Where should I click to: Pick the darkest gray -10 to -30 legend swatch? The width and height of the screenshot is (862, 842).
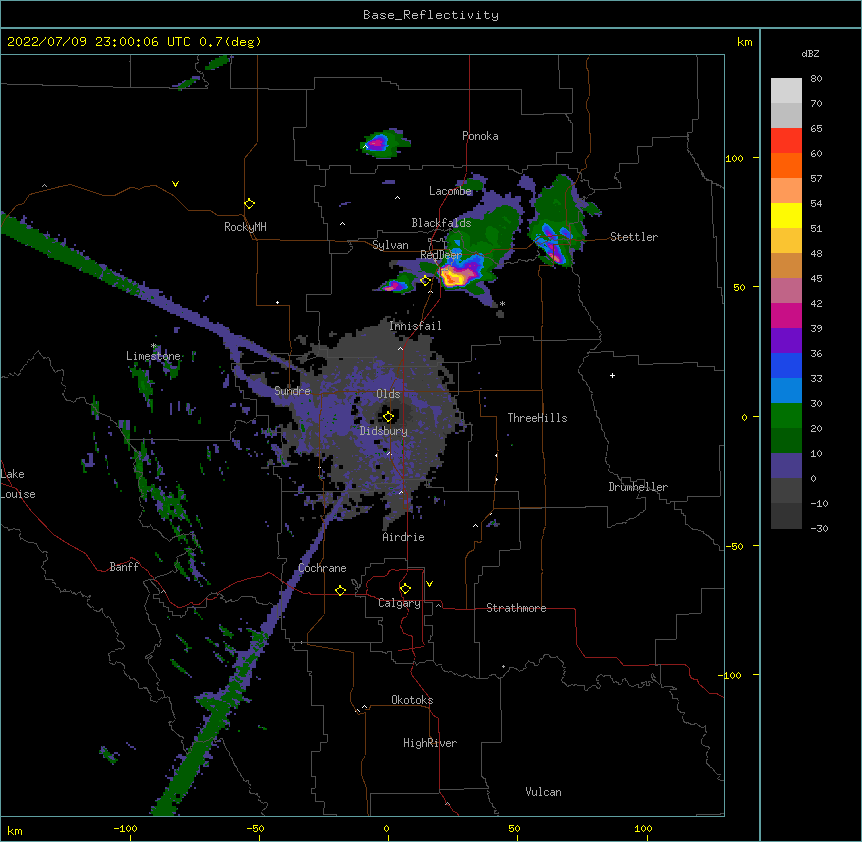click(786, 516)
